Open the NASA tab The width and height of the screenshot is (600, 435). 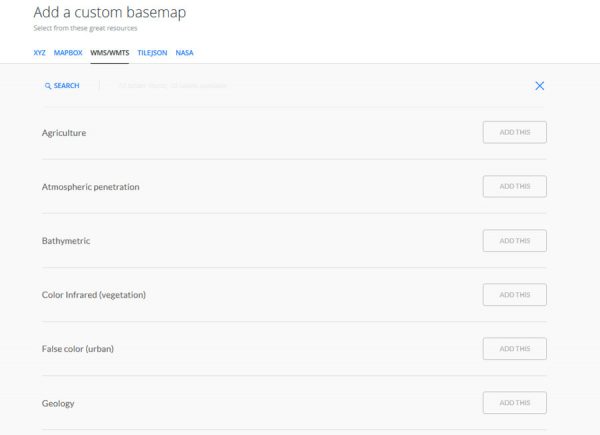[x=184, y=53]
